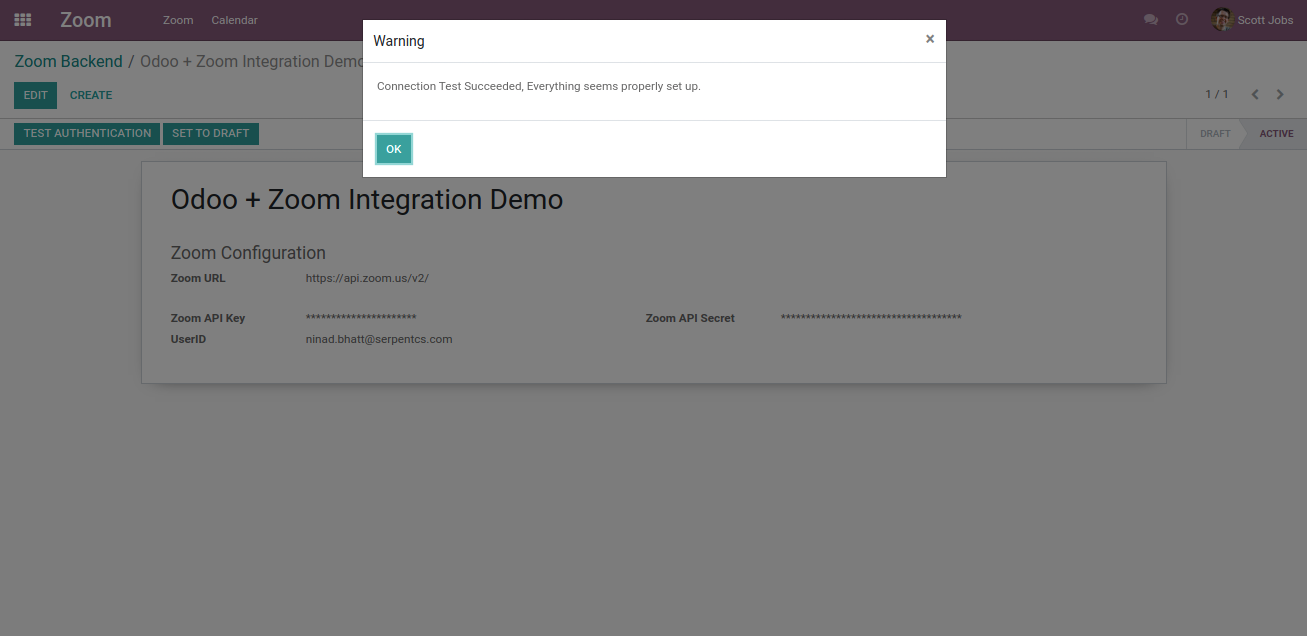
Task: Select the Draft status stage
Action: coord(1215,134)
